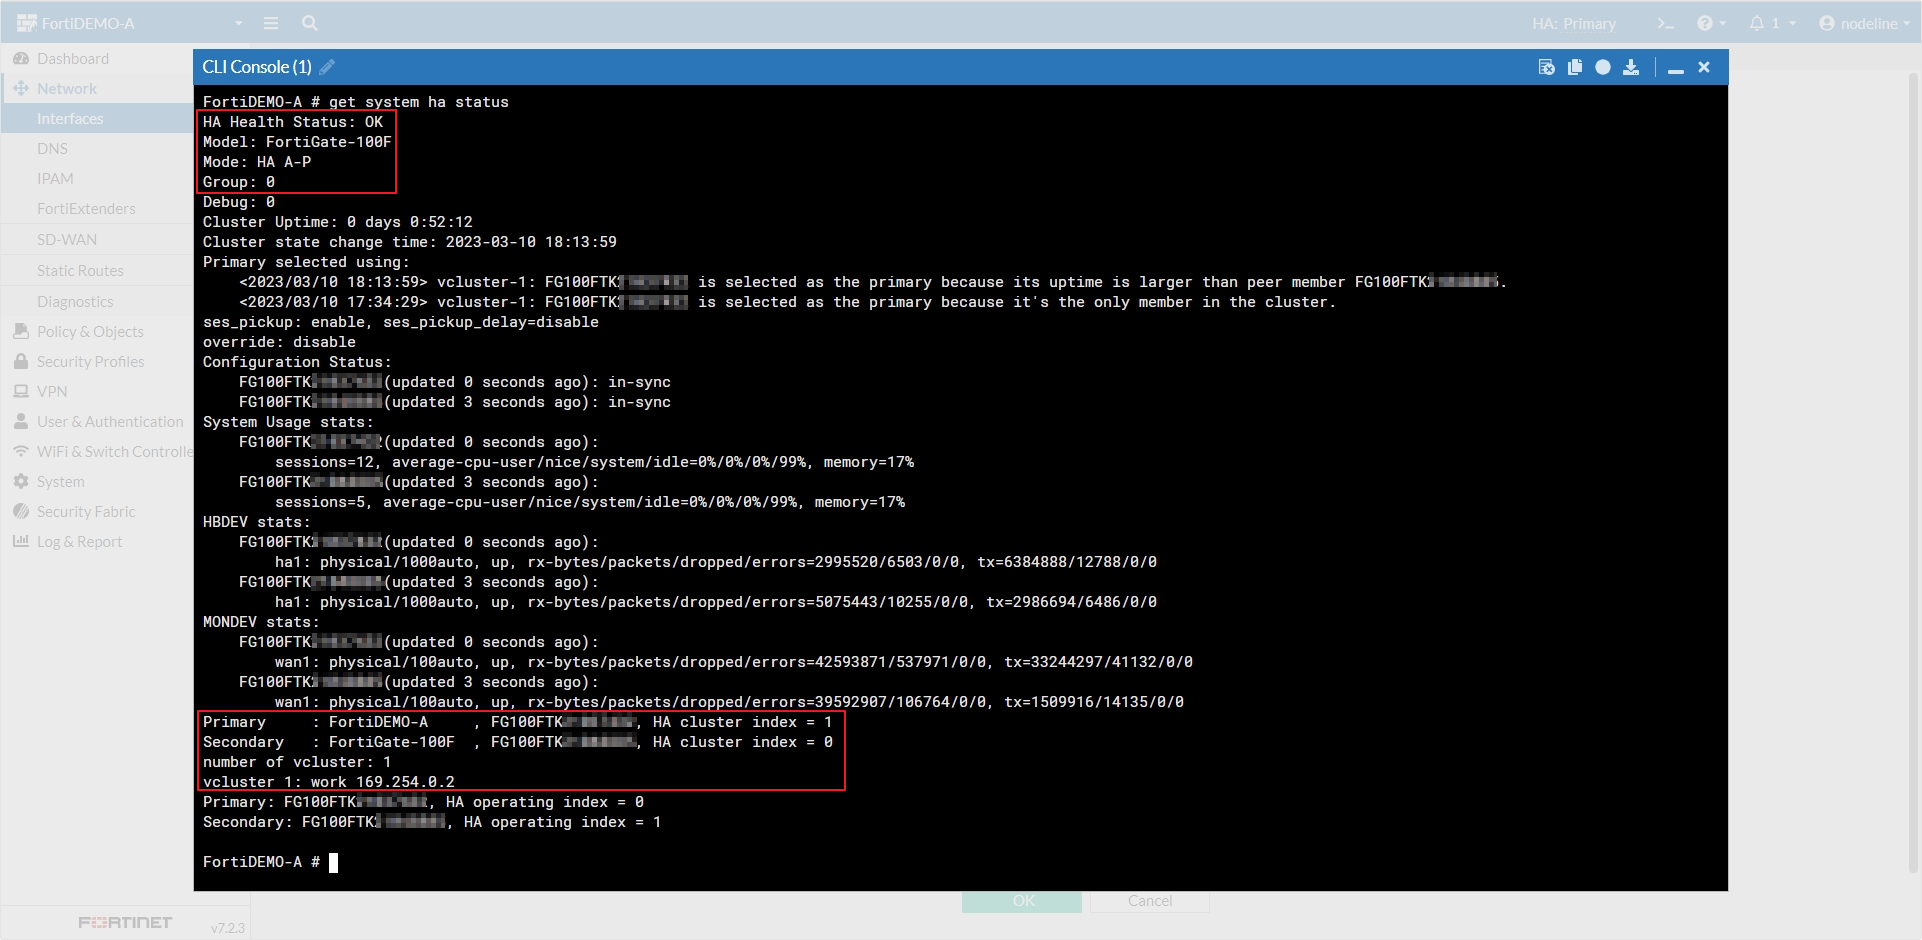Click 'Model: FortiGate-100F' line
The width and height of the screenshot is (1922, 940).
[x=297, y=142]
